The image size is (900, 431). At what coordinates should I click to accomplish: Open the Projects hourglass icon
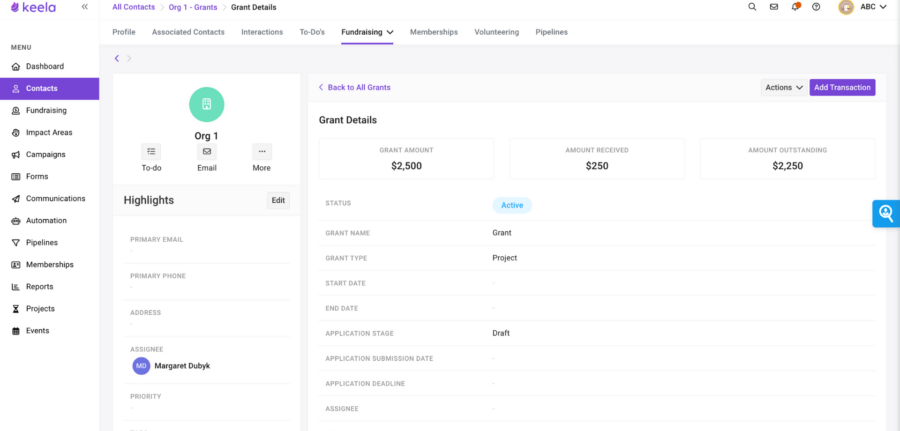tap(16, 309)
